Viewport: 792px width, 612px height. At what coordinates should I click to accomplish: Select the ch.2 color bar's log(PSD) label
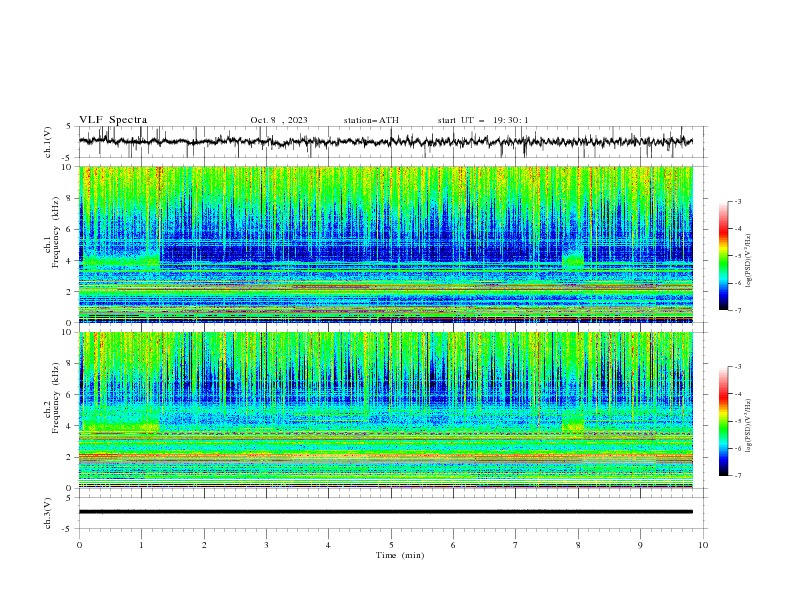coord(749,426)
